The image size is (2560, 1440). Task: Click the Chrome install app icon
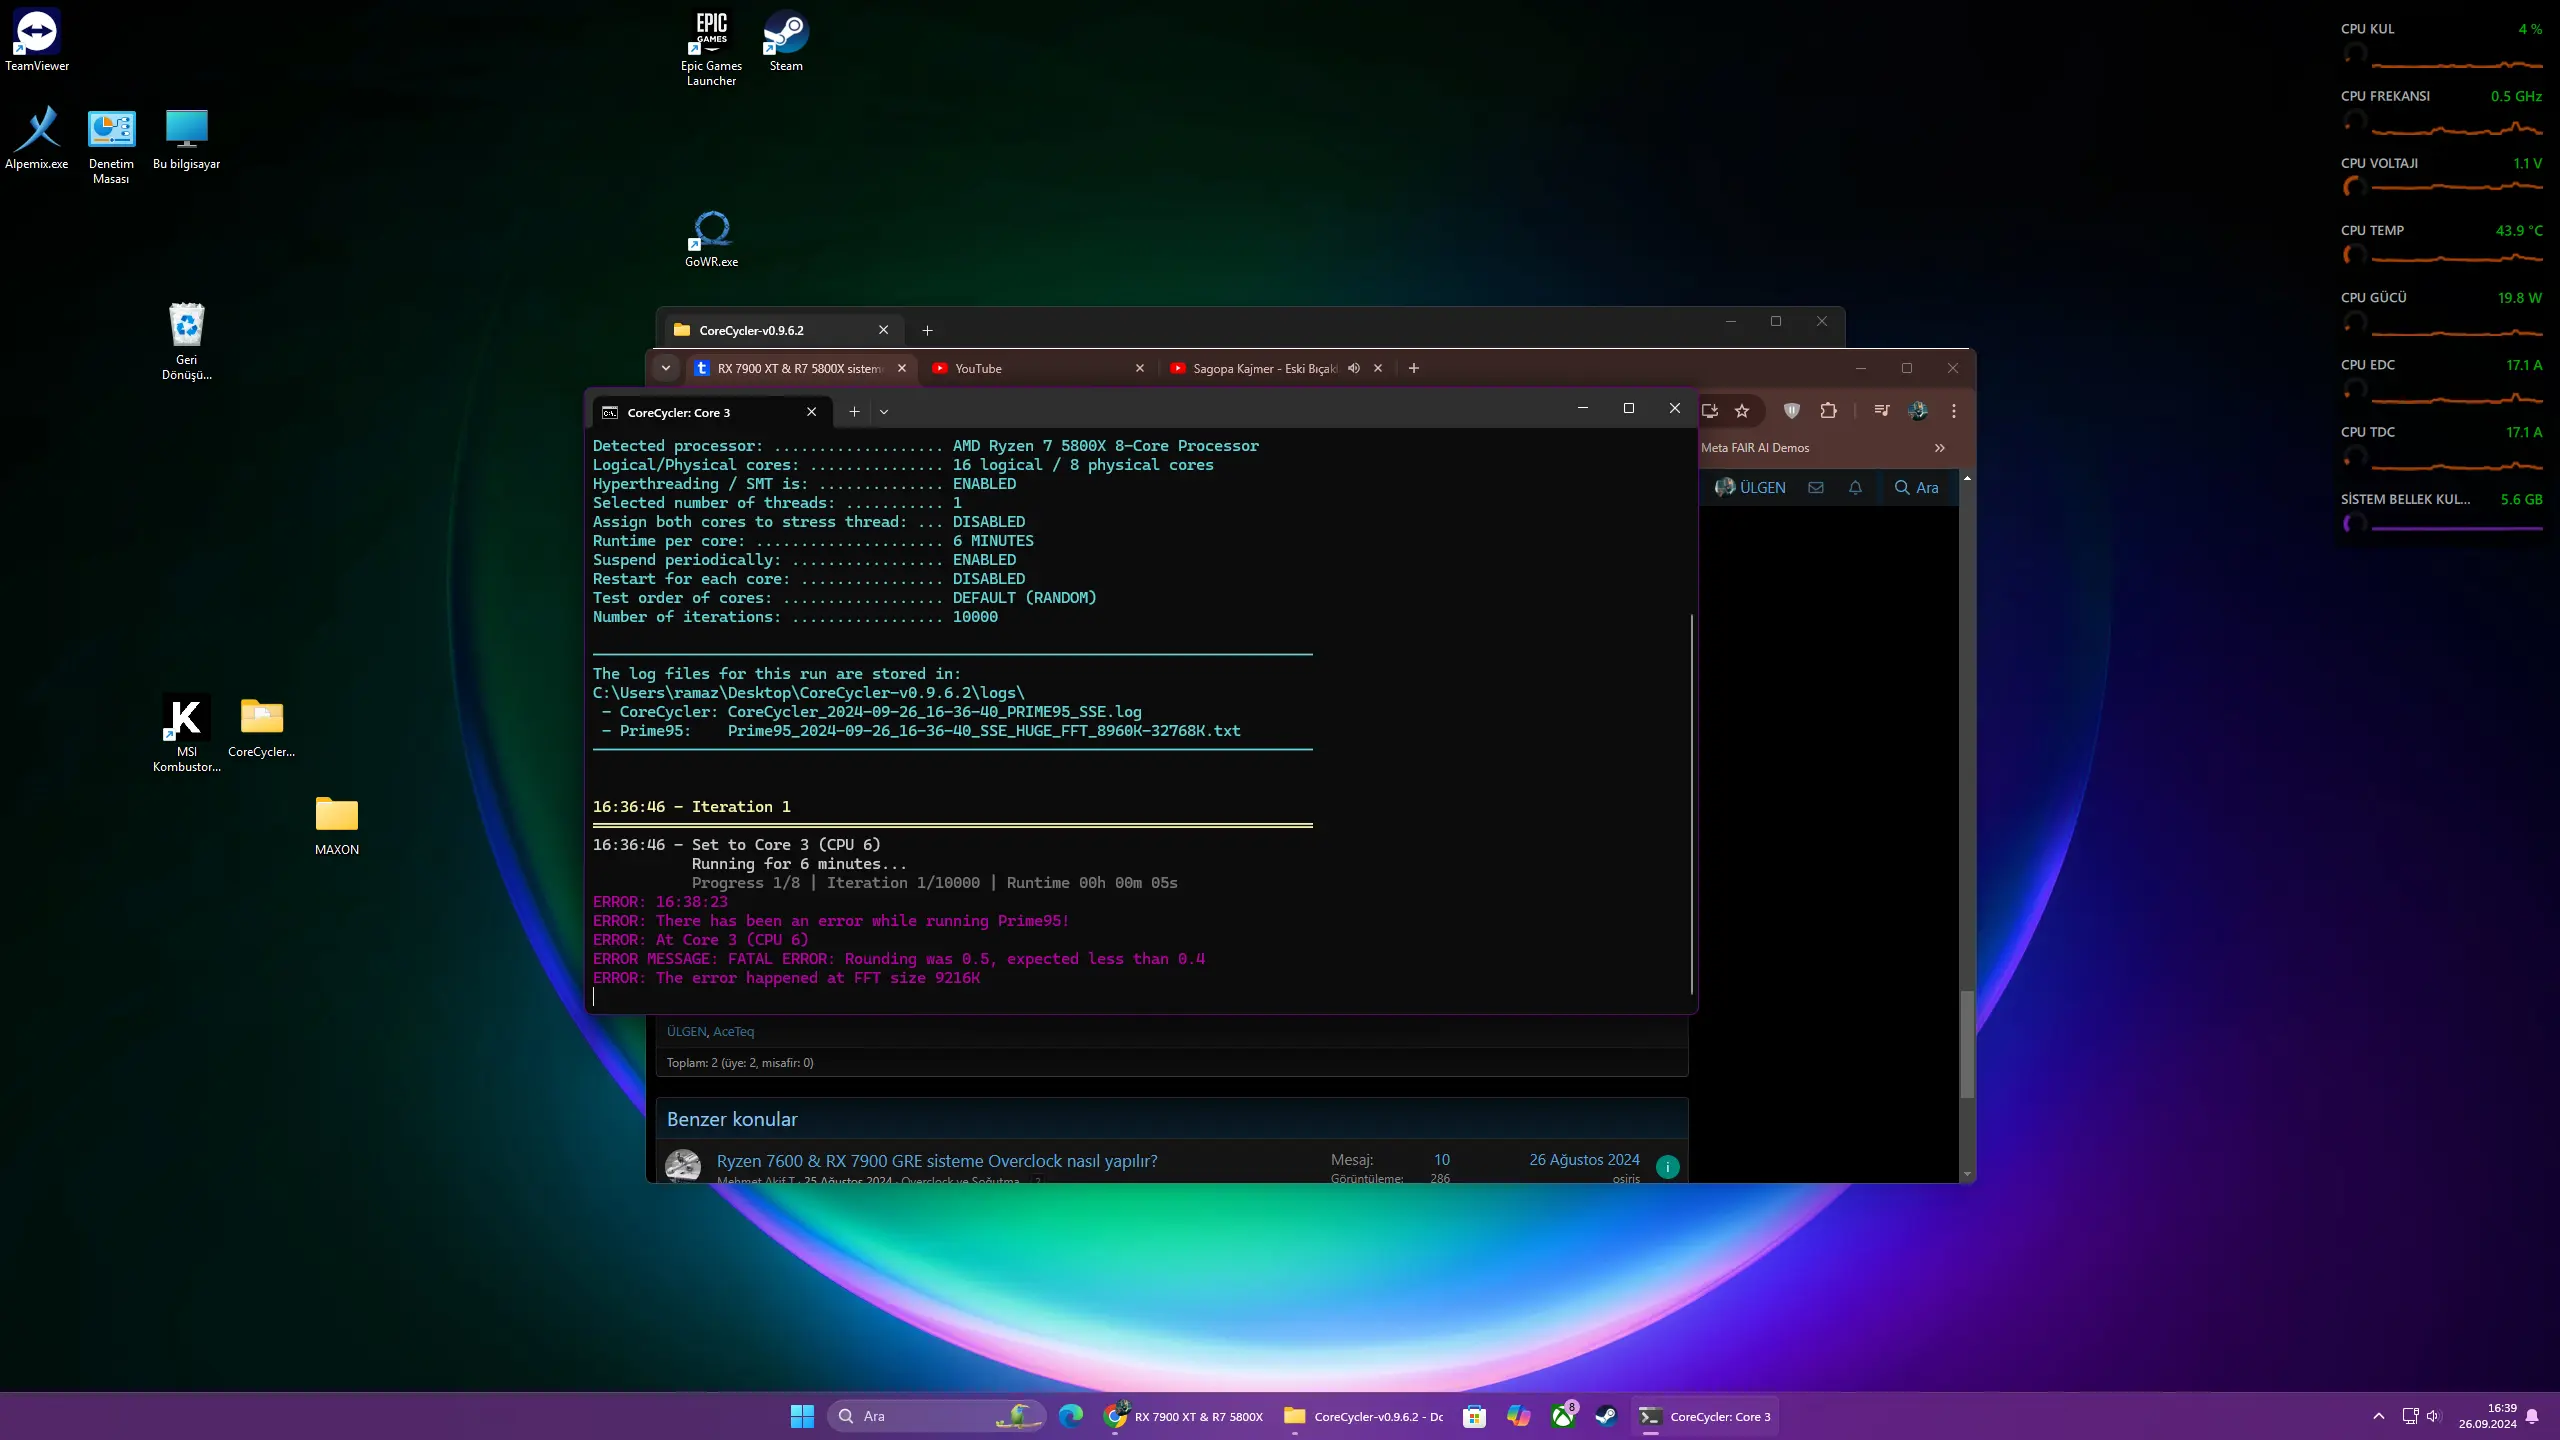coord(1710,411)
